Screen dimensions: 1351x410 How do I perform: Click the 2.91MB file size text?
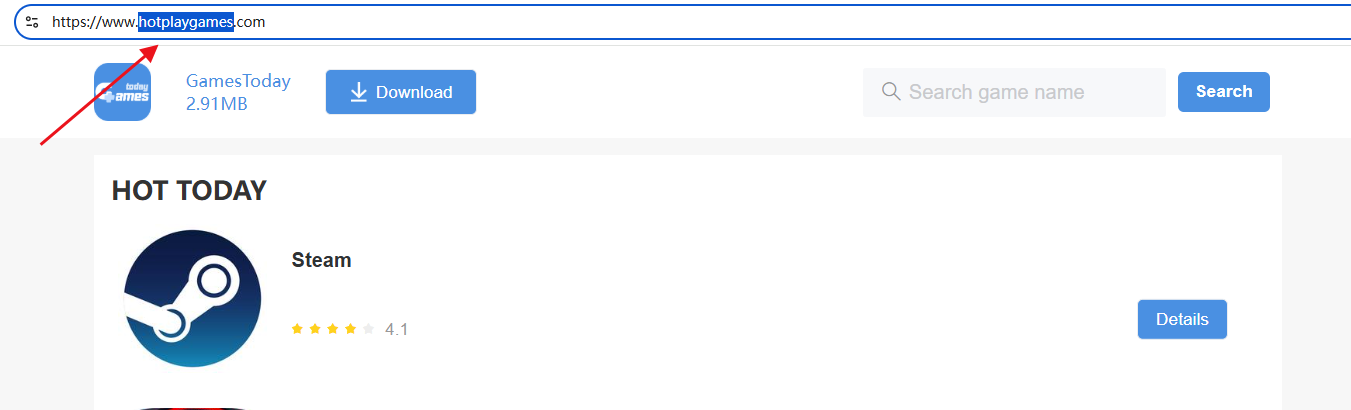pyautogui.click(x=216, y=104)
